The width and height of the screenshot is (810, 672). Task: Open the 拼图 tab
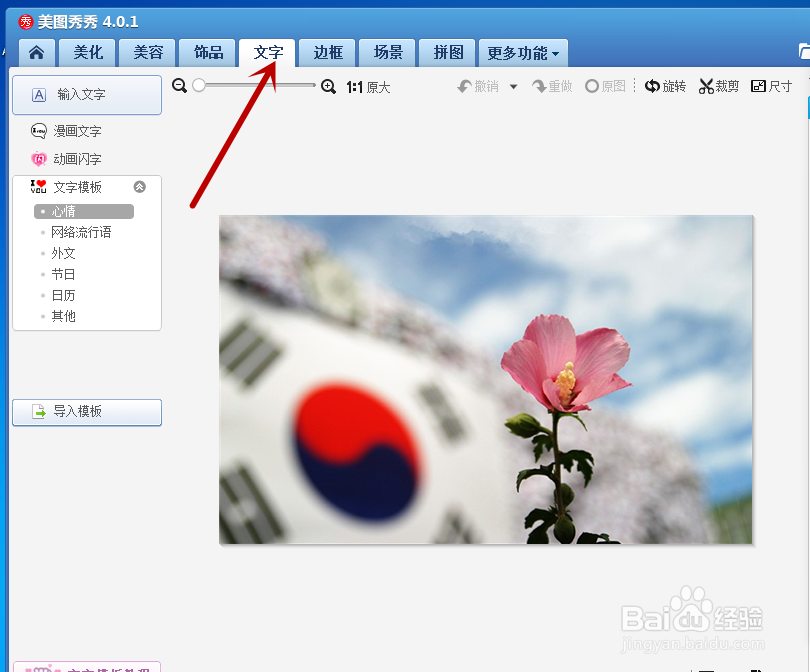[x=448, y=53]
